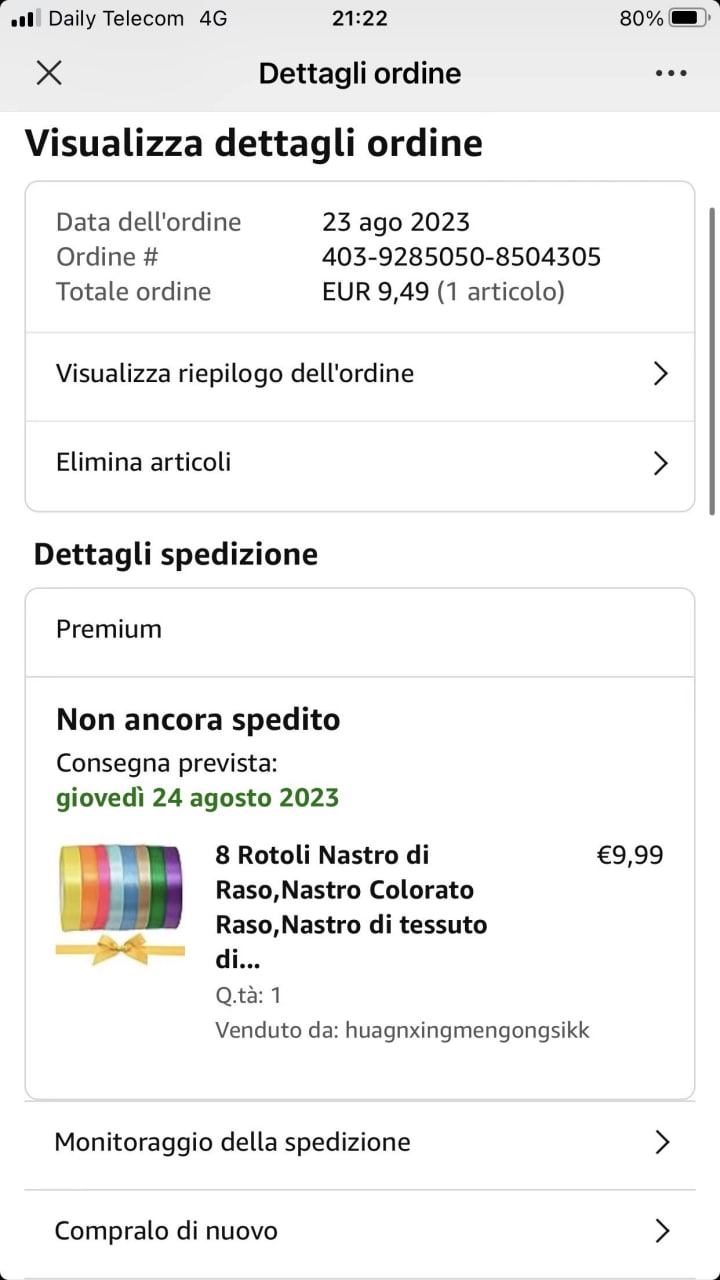Image resolution: width=720 pixels, height=1280 pixels.
Task: Close the order details page
Action: pos(49,73)
